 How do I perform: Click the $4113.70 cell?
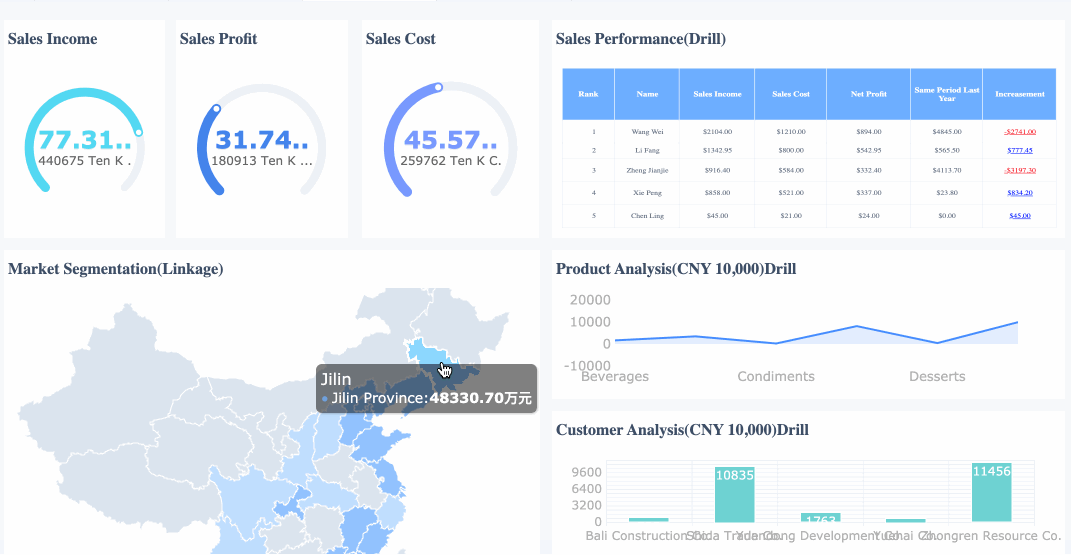[947, 171]
